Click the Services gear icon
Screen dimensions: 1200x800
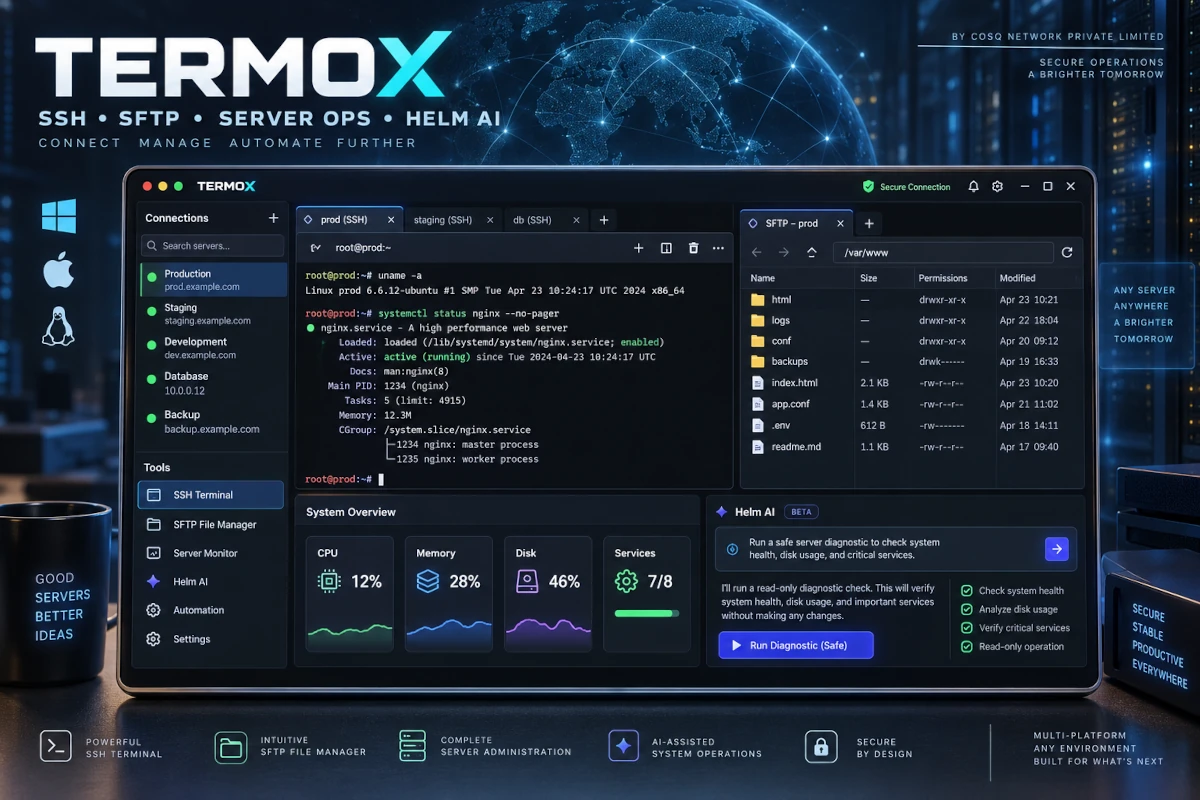(x=627, y=581)
